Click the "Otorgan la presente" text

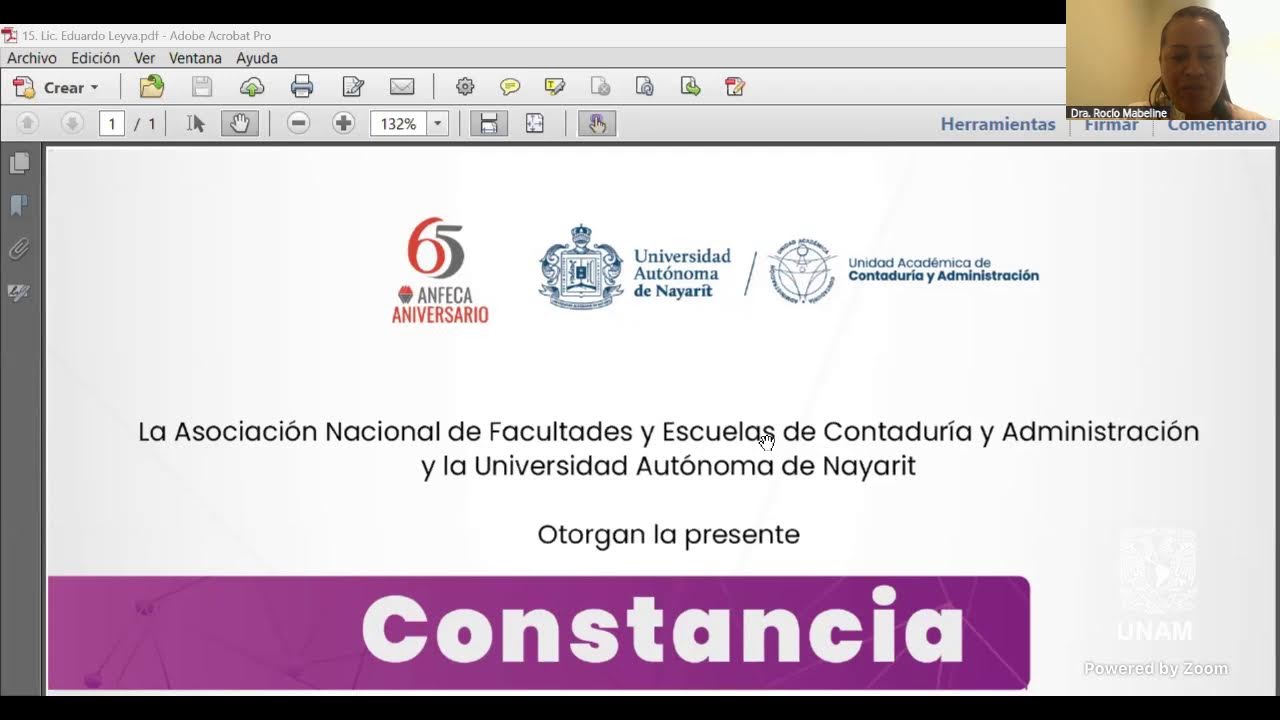[668, 534]
